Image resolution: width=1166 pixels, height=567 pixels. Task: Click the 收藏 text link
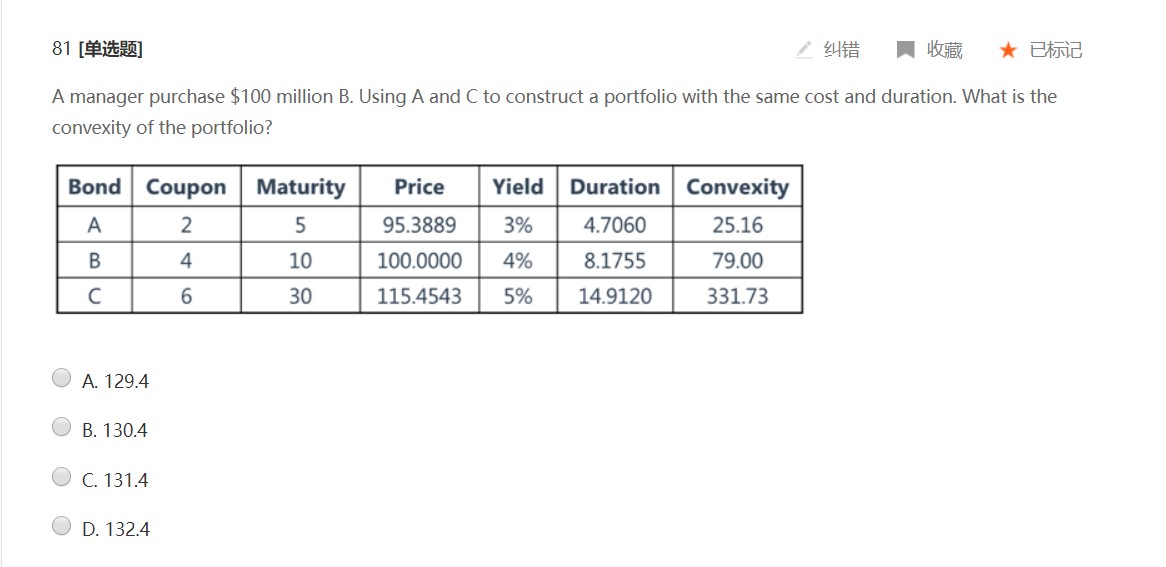[x=944, y=49]
